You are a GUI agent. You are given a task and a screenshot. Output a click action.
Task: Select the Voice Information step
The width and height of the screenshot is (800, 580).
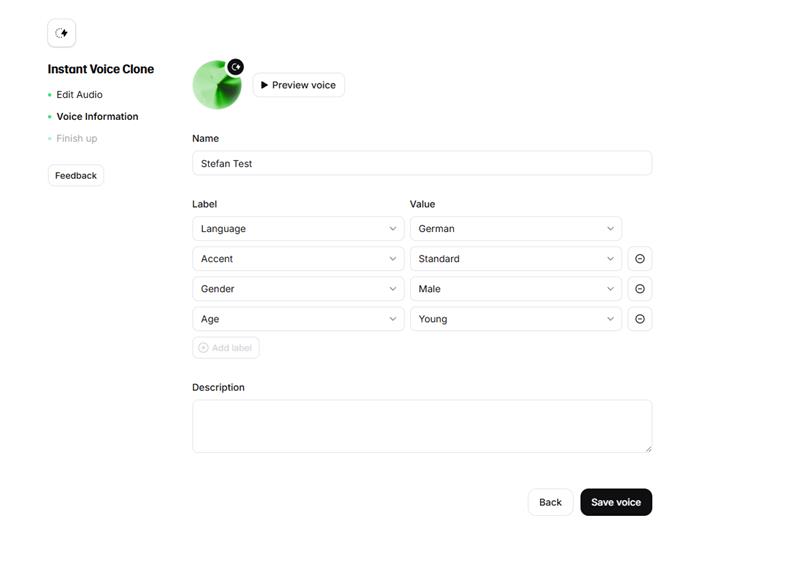(x=97, y=117)
